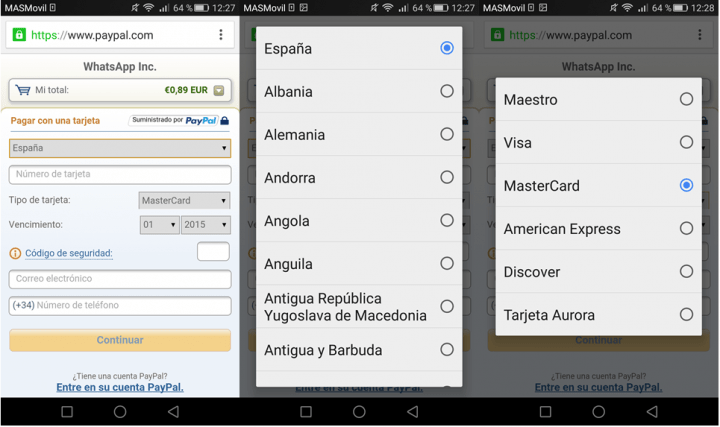This screenshot has height=427, width=720.
Task: Click the Número de tarjeta field
Action: click(120, 174)
